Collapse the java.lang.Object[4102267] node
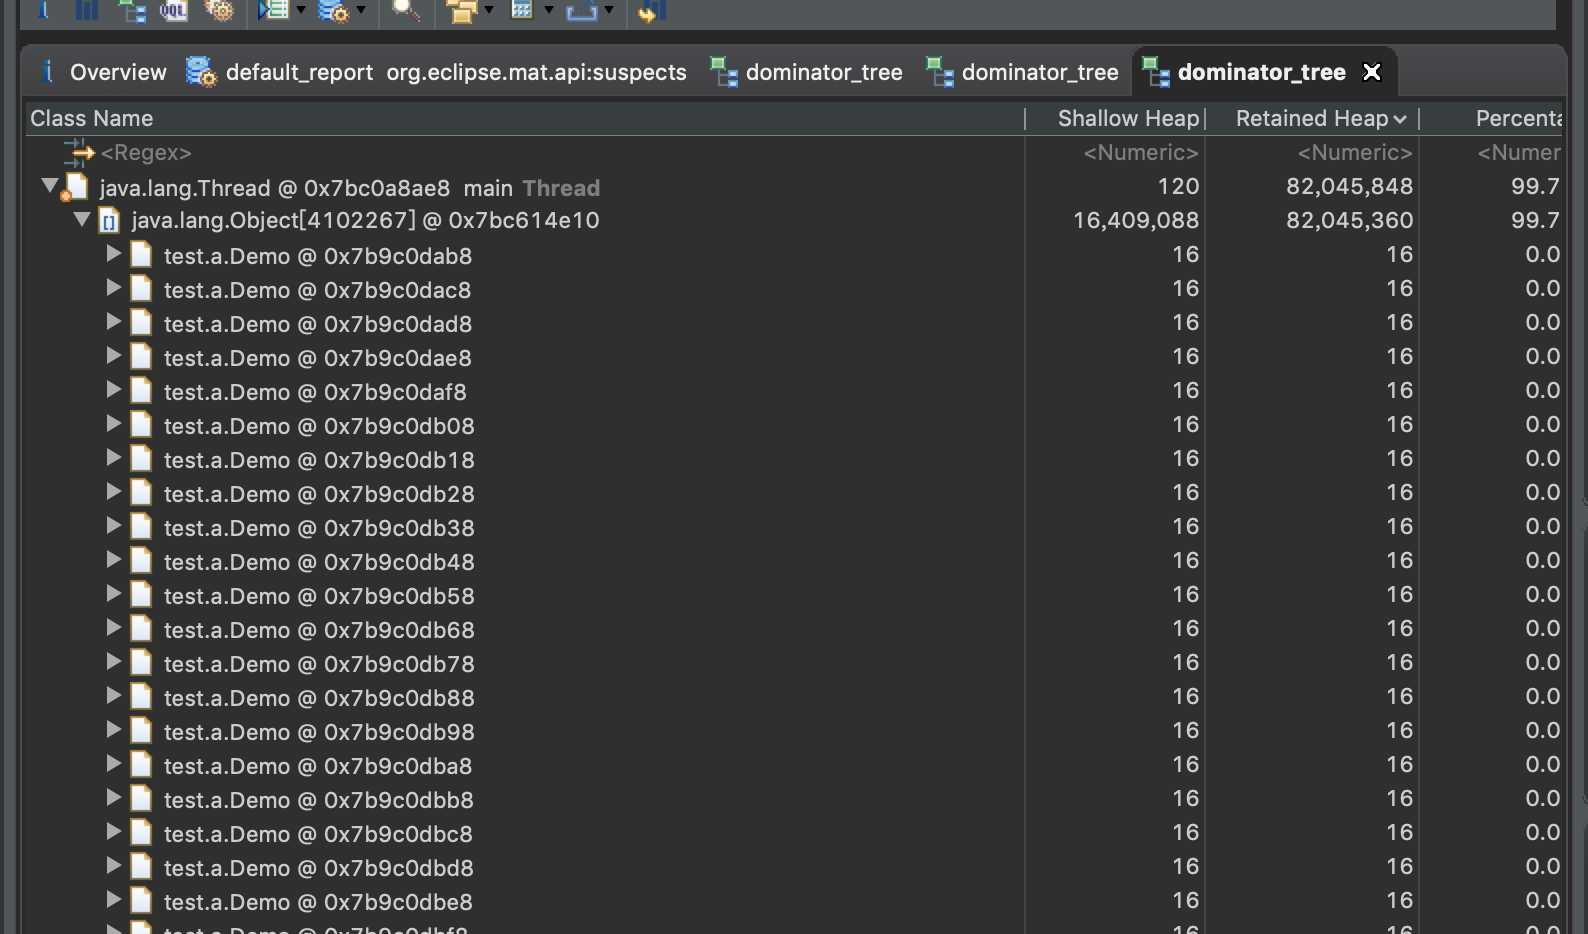Screen dimensions: 1588x934 pyautogui.click(x=82, y=219)
